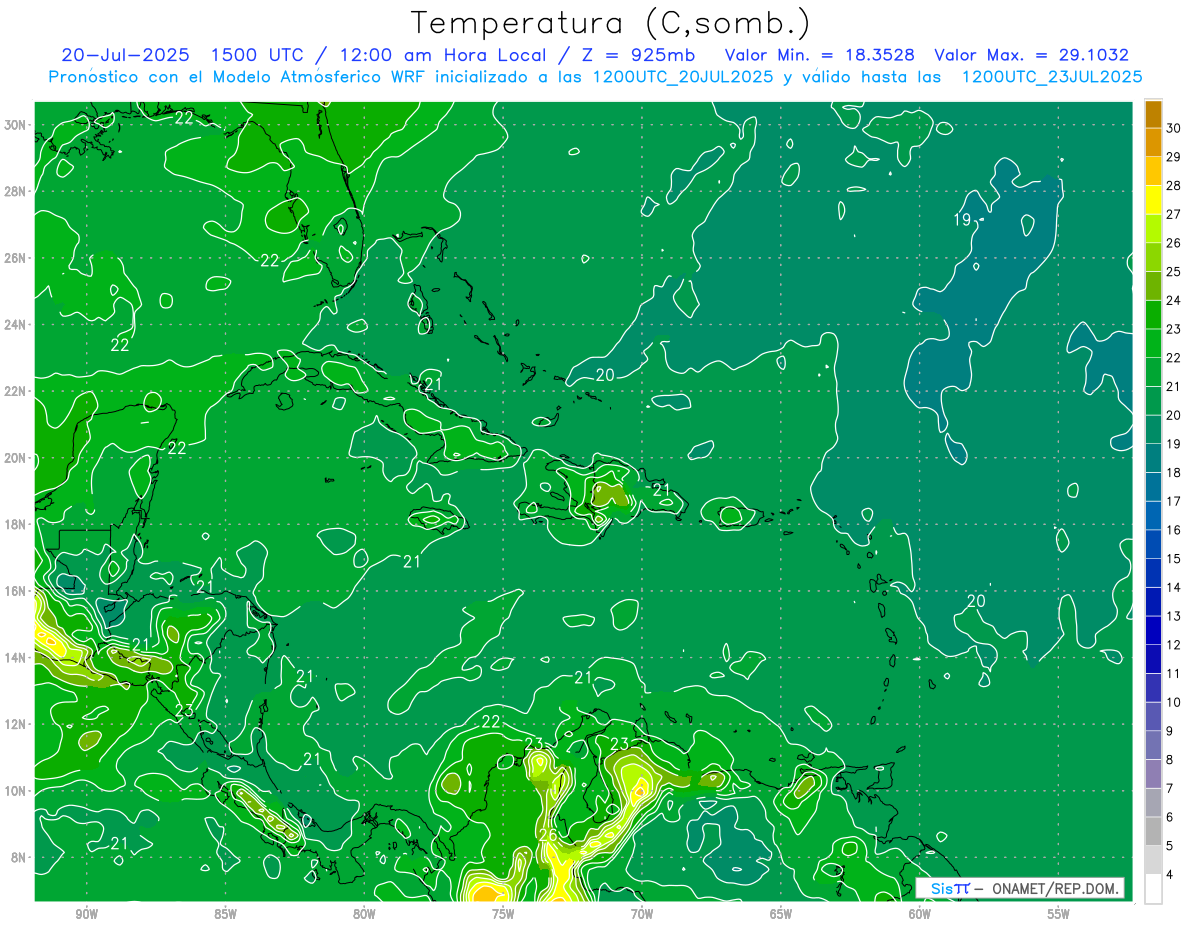Viewport: 1200px width, 927px height.
Task: Click the 10N latitude axis label
Action: pos(17,791)
